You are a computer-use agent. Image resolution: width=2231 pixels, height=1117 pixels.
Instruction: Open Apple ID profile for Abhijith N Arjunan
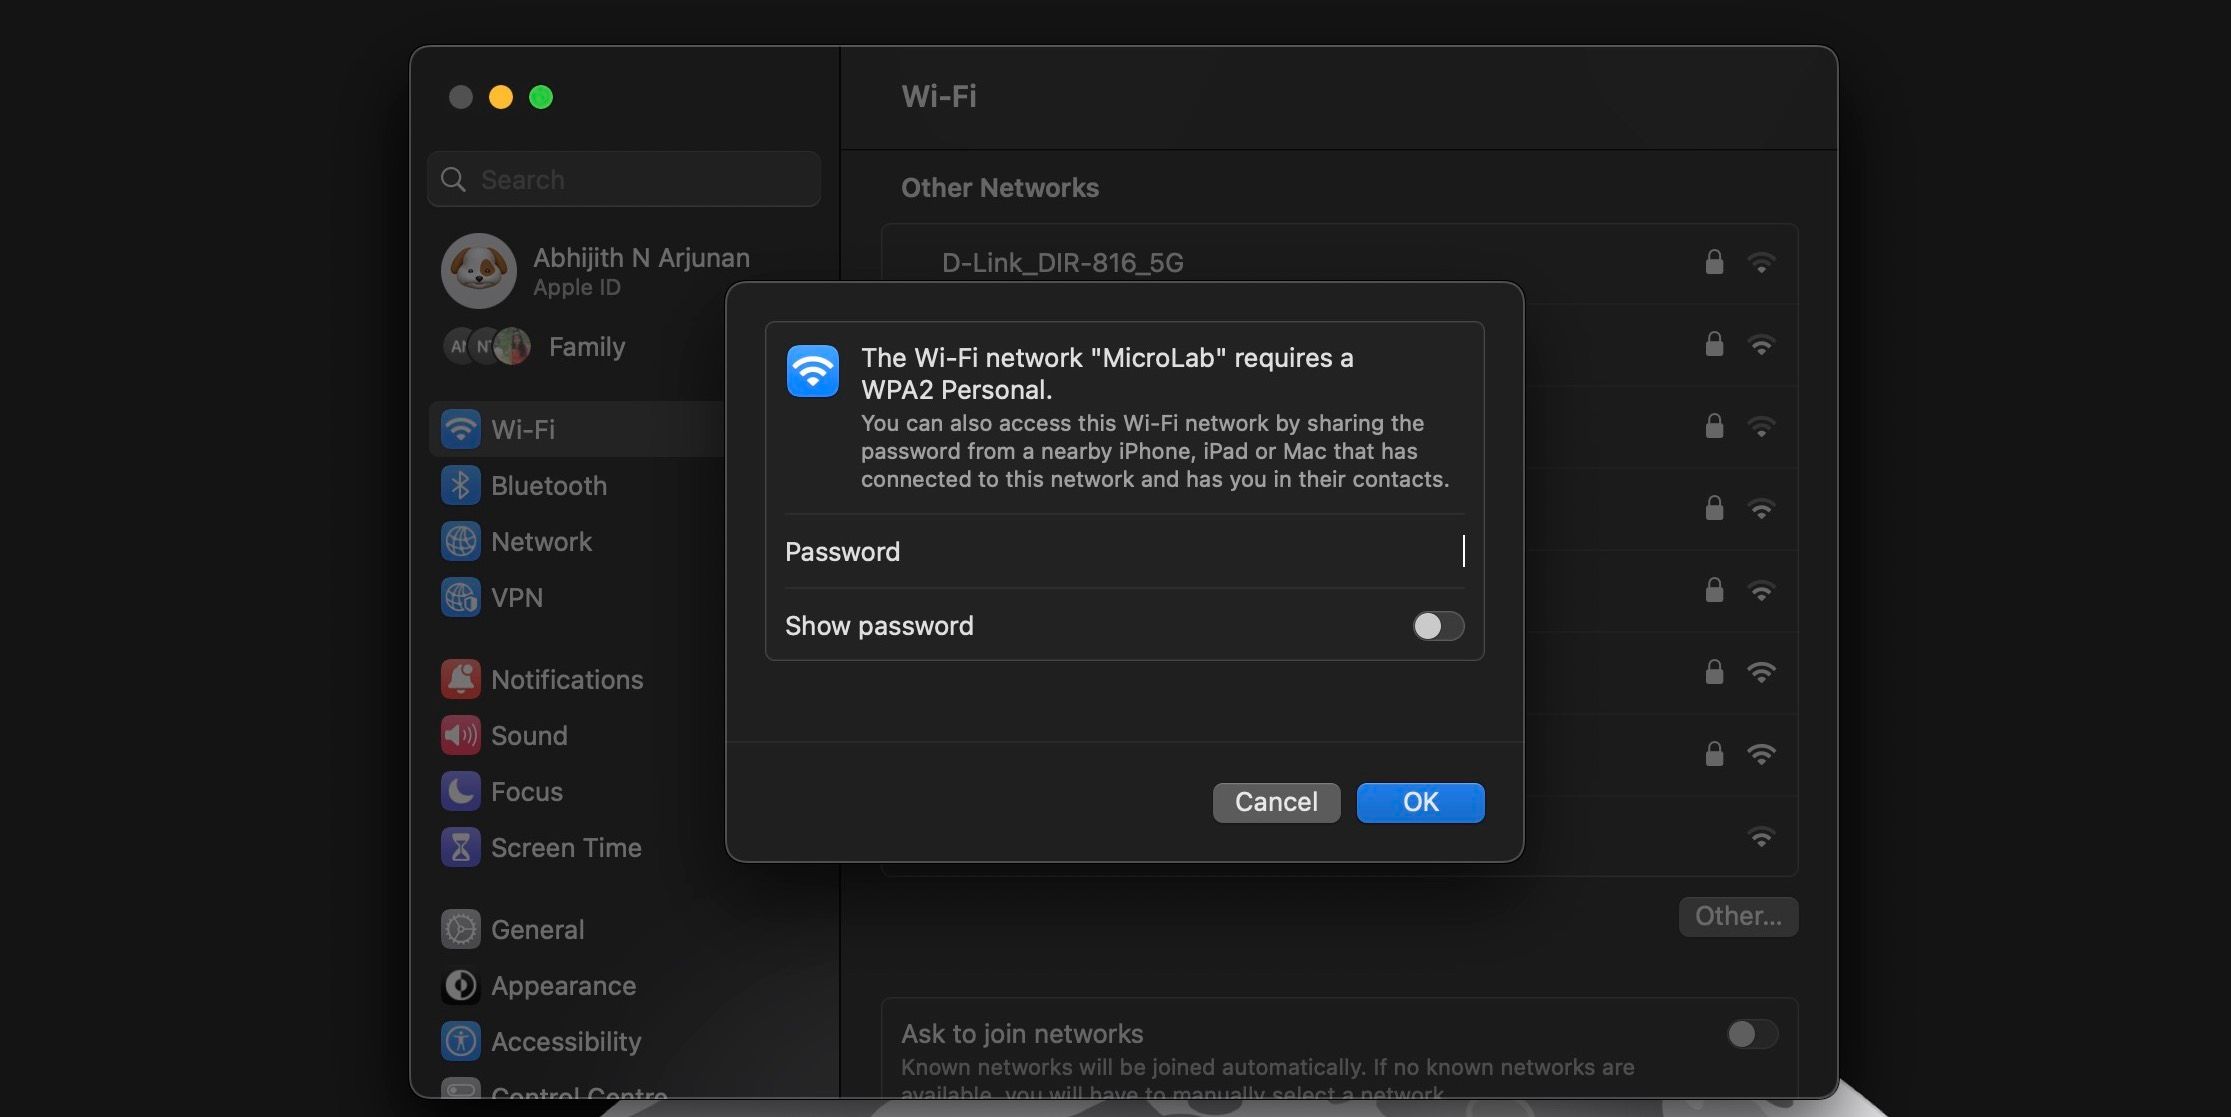click(x=640, y=270)
